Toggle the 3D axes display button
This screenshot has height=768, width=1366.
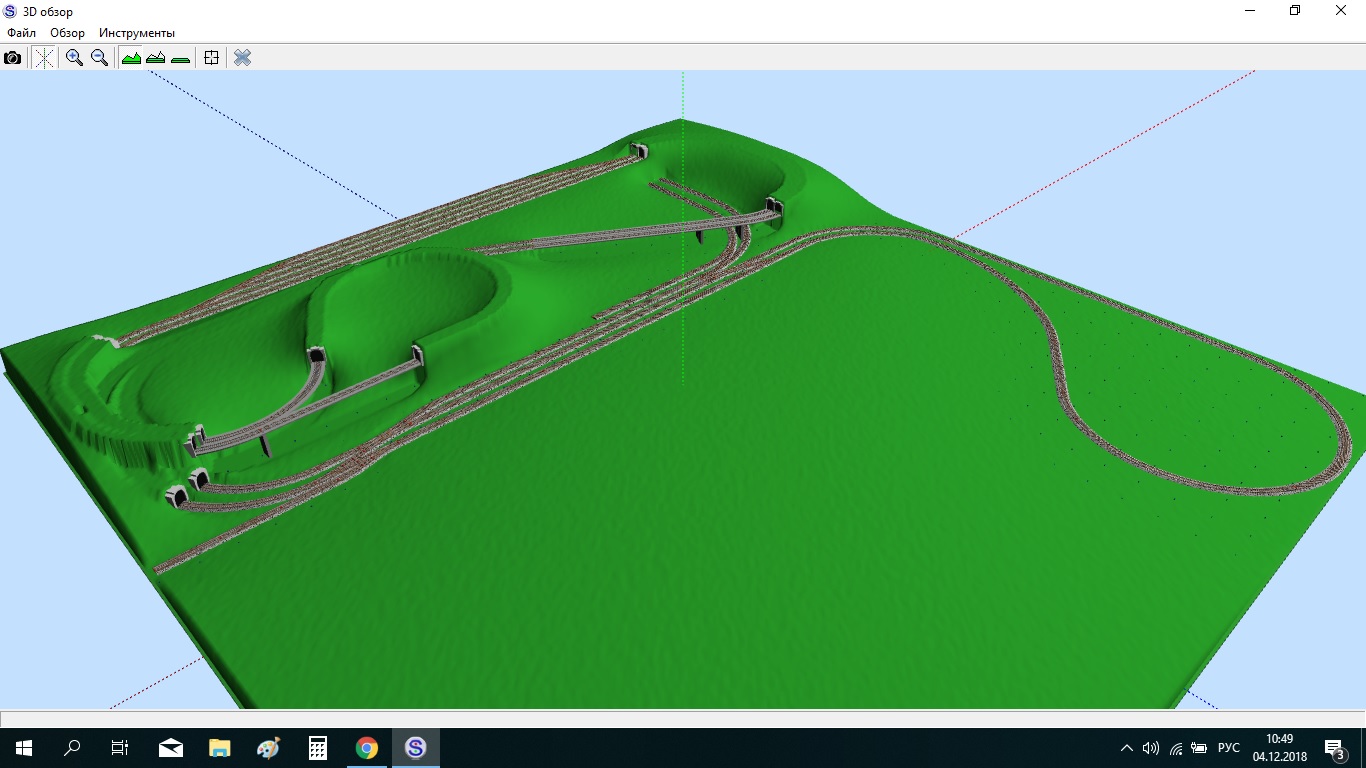[44, 58]
